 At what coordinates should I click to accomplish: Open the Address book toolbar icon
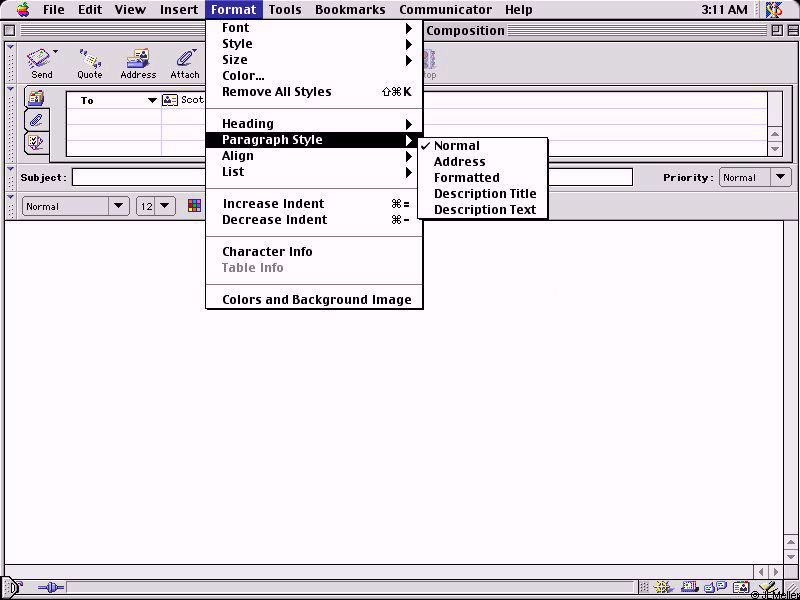[138, 59]
